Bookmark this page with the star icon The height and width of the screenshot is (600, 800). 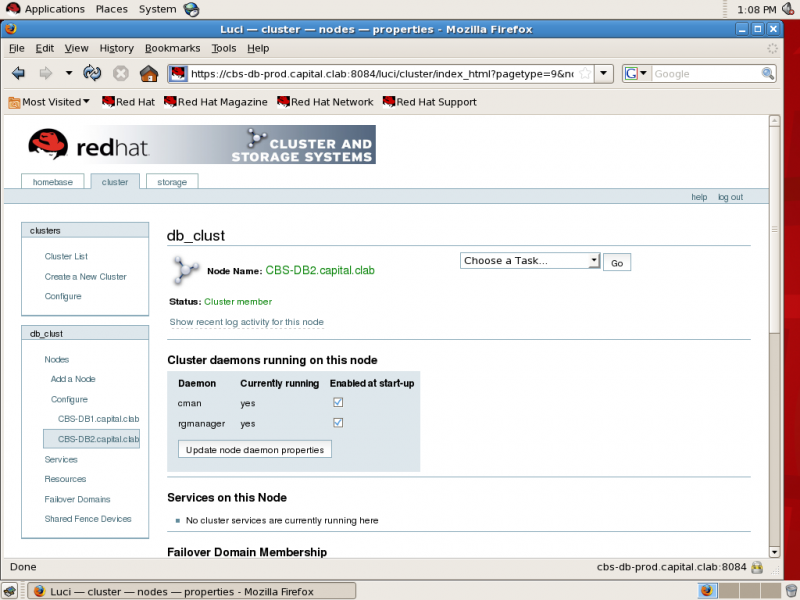[585, 74]
